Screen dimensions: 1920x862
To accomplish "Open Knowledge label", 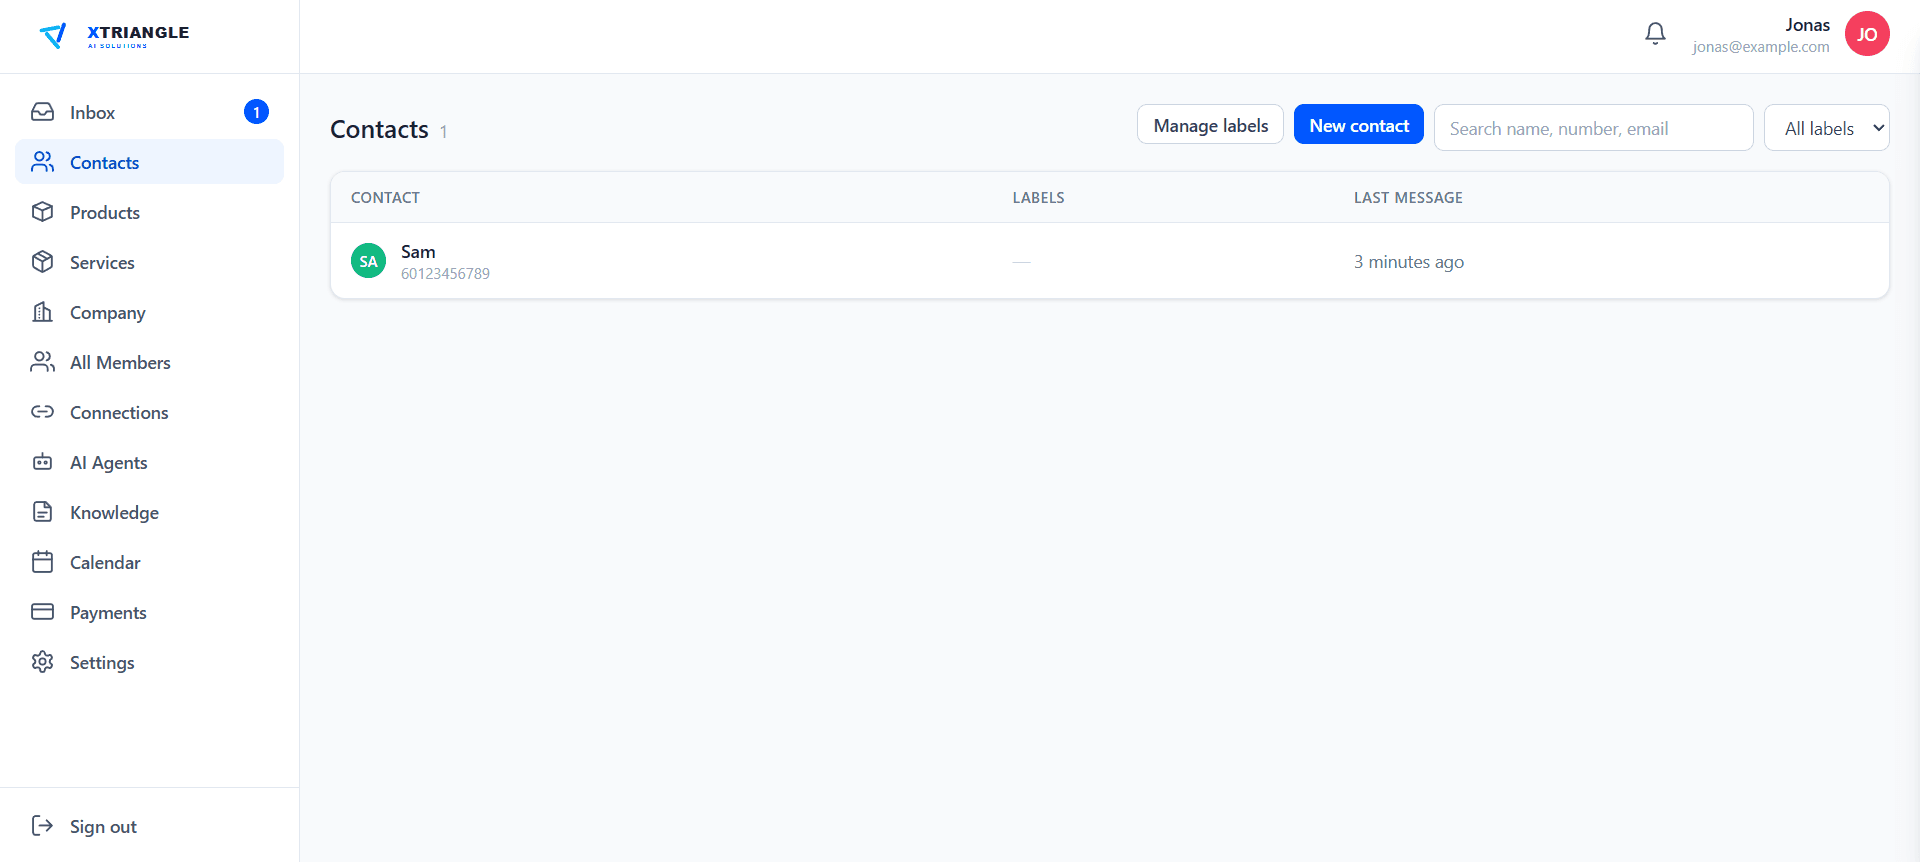I will [114, 513].
